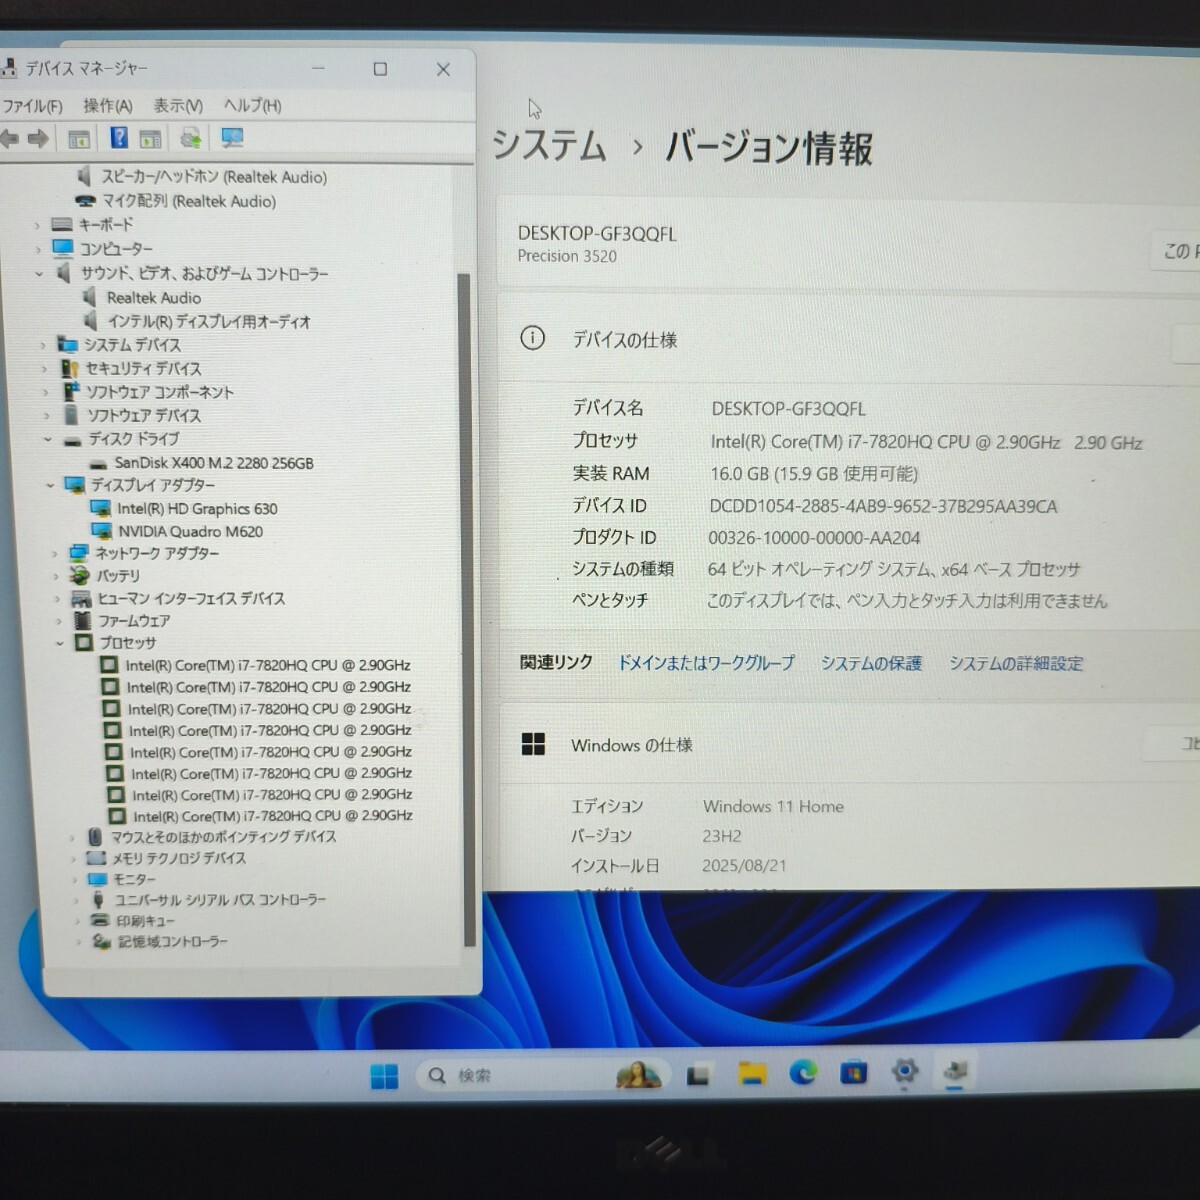This screenshot has height=1200, width=1200.
Task: Select the Realtek Audio entry
Action: tap(154, 298)
